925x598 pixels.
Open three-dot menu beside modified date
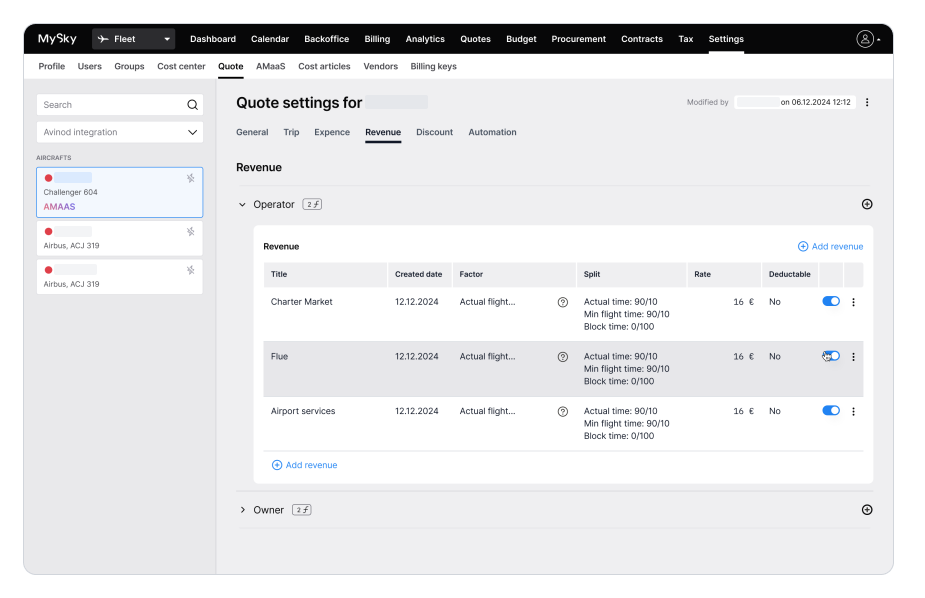867,102
